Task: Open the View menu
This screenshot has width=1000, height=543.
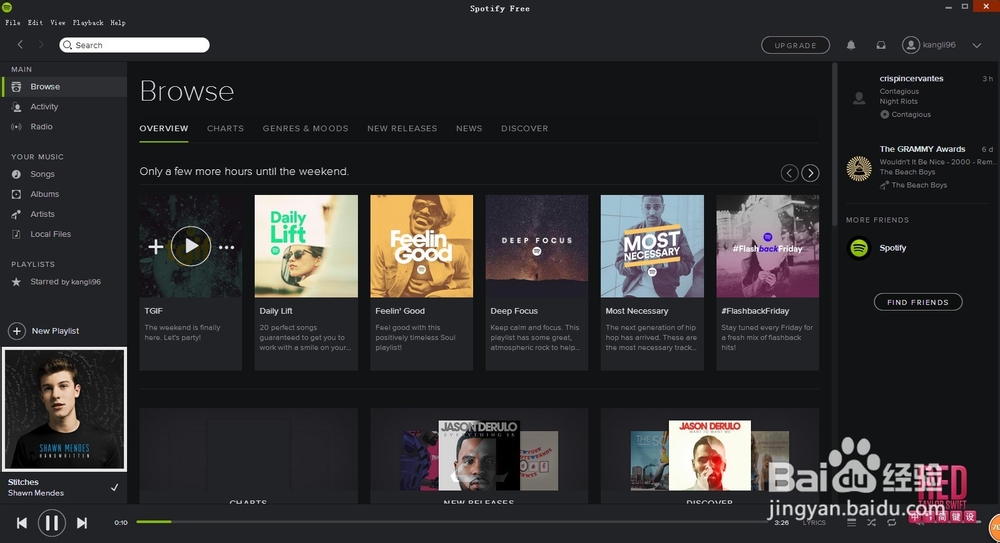Action: [x=57, y=22]
